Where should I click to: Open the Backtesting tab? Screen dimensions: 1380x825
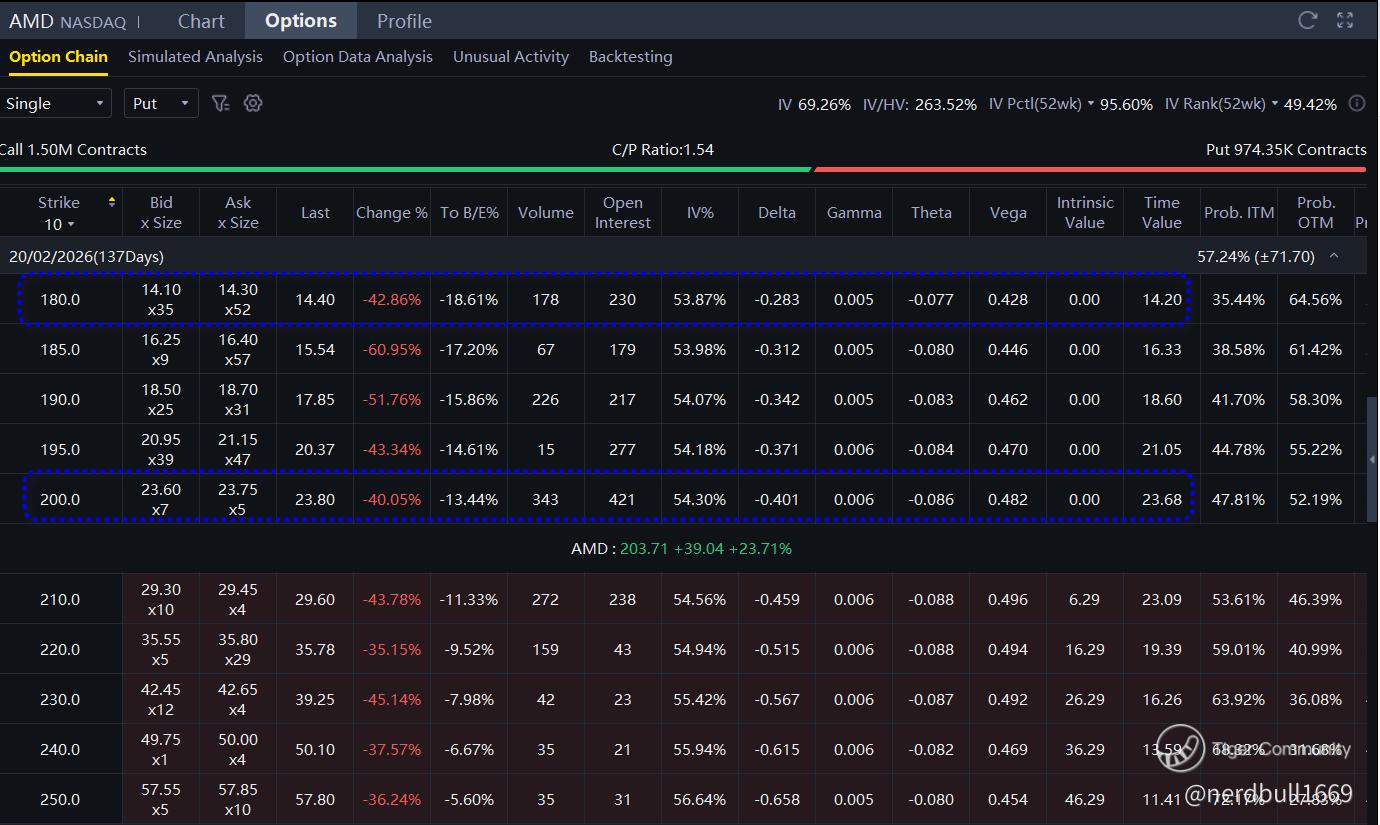click(x=630, y=57)
